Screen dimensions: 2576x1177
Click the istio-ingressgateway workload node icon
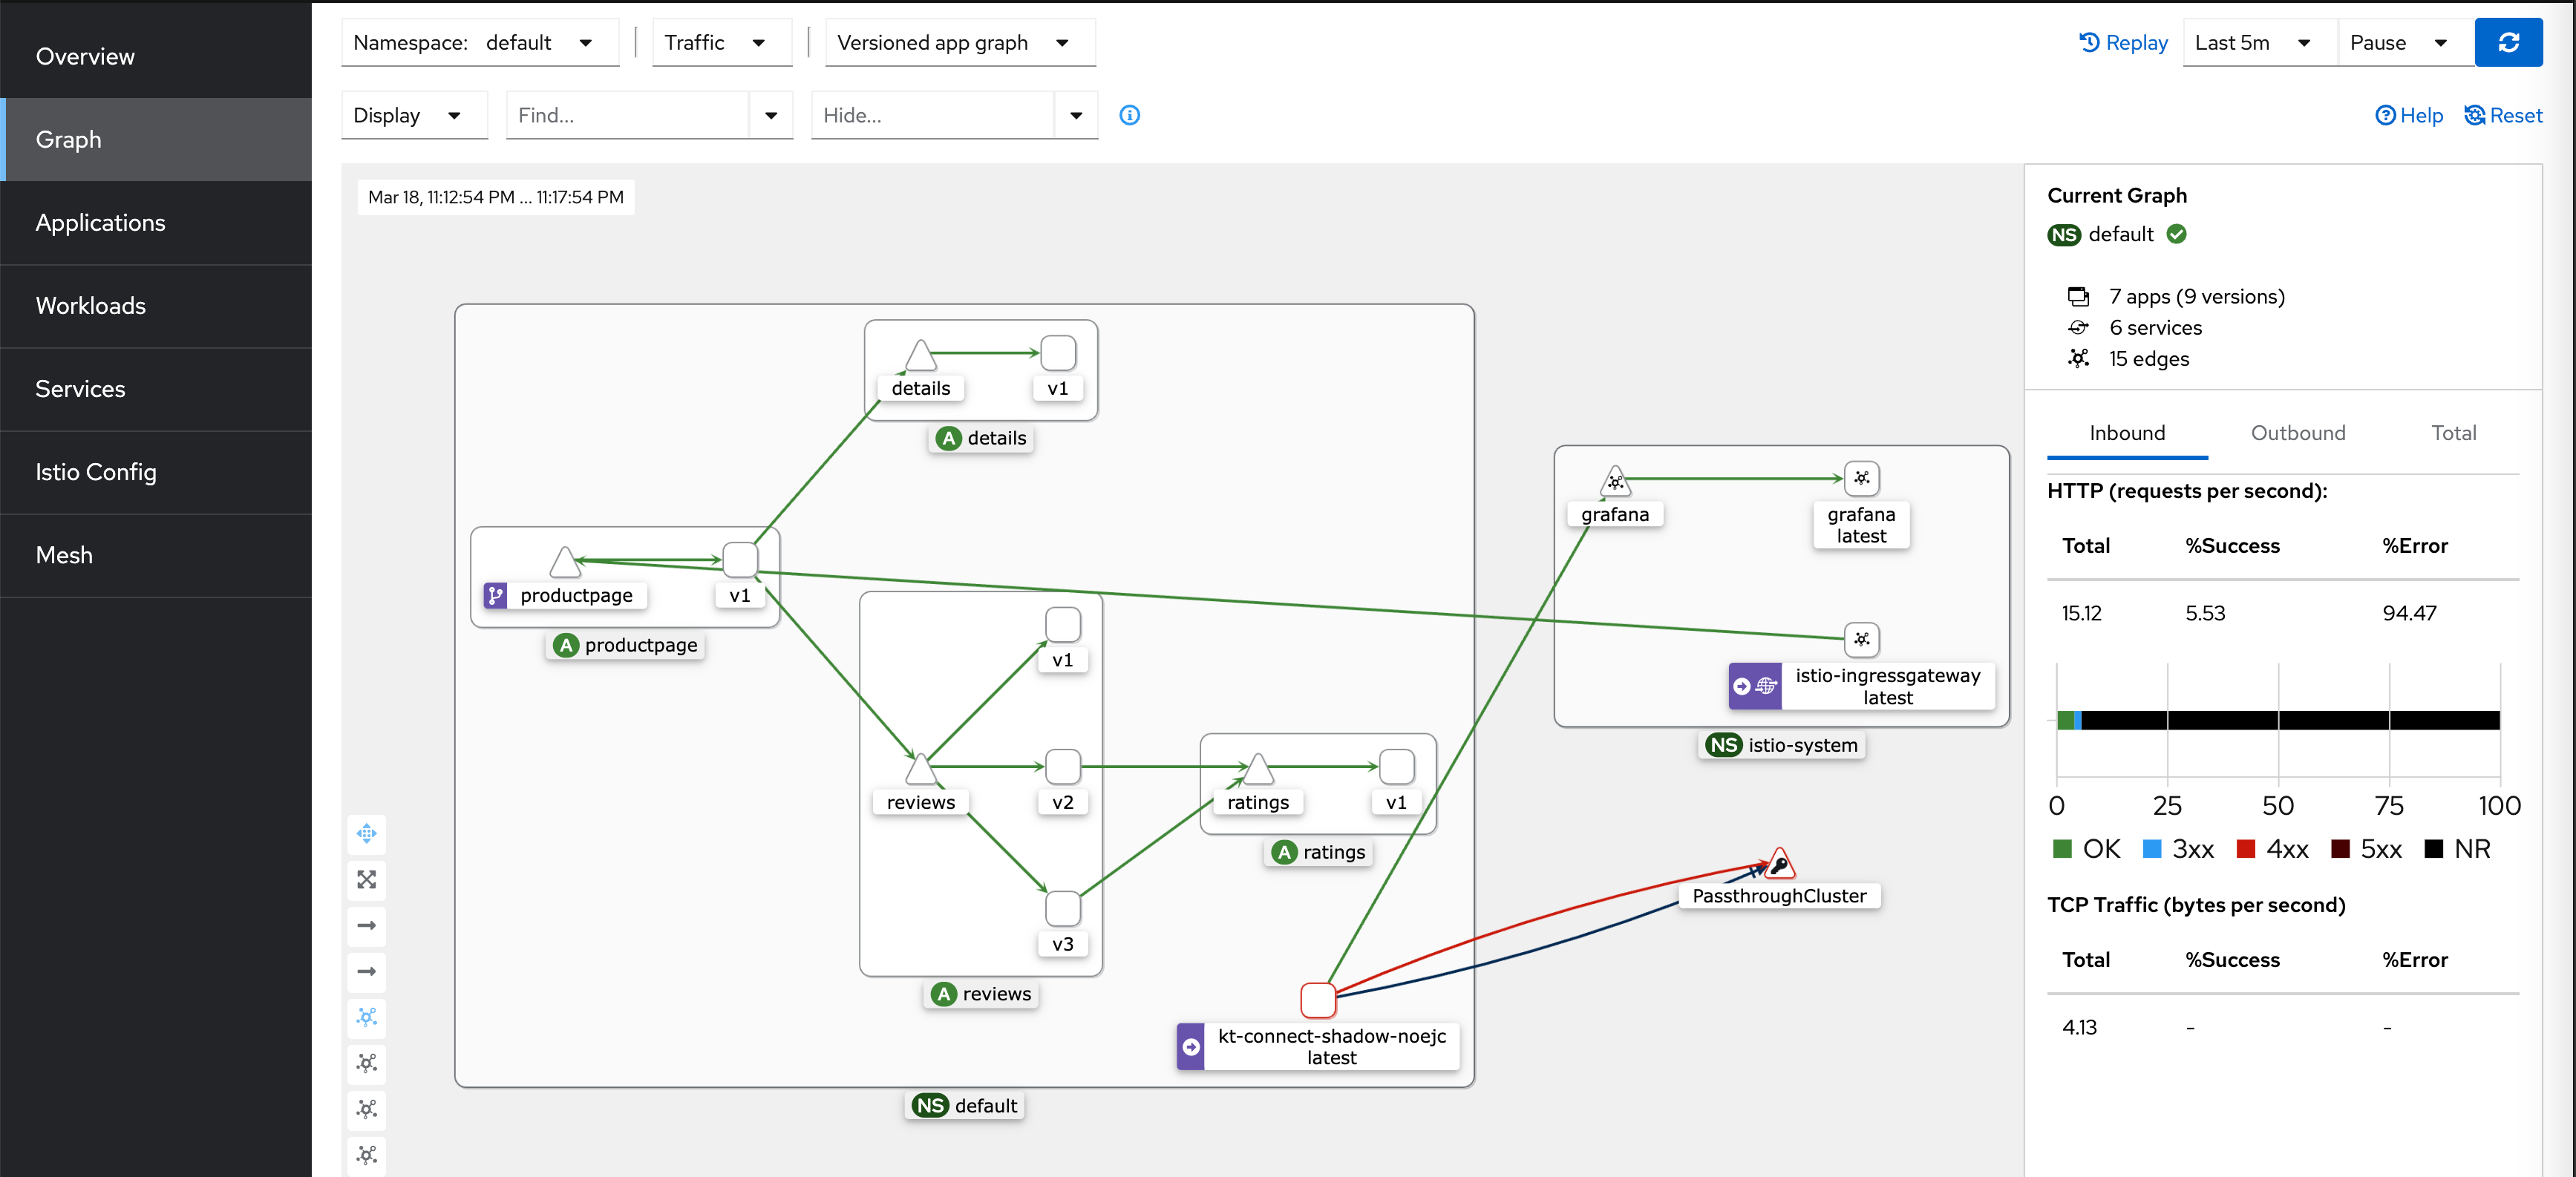coord(1861,639)
